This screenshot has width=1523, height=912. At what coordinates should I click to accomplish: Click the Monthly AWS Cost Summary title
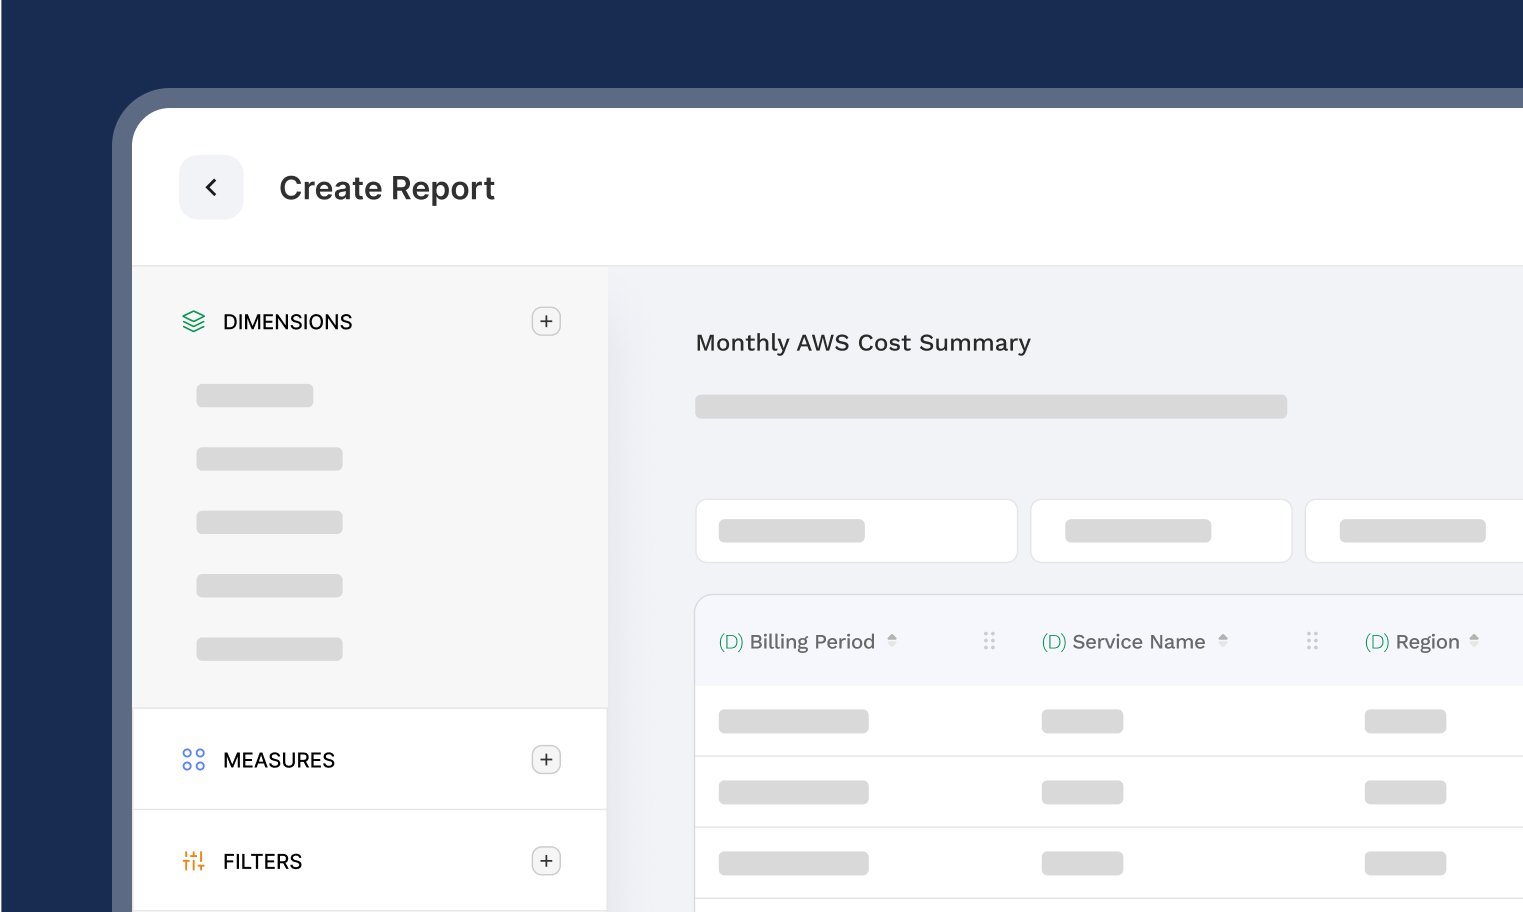[862, 343]
